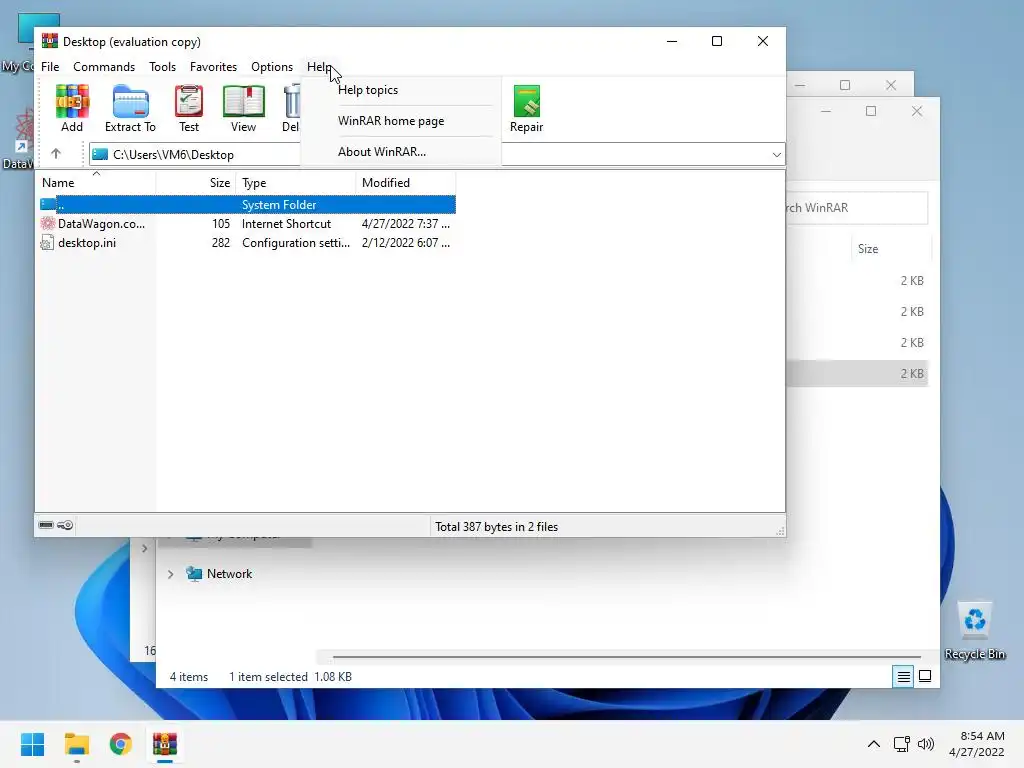Open the Options menu
1024x768 pixels.
[x=272, y=67]
